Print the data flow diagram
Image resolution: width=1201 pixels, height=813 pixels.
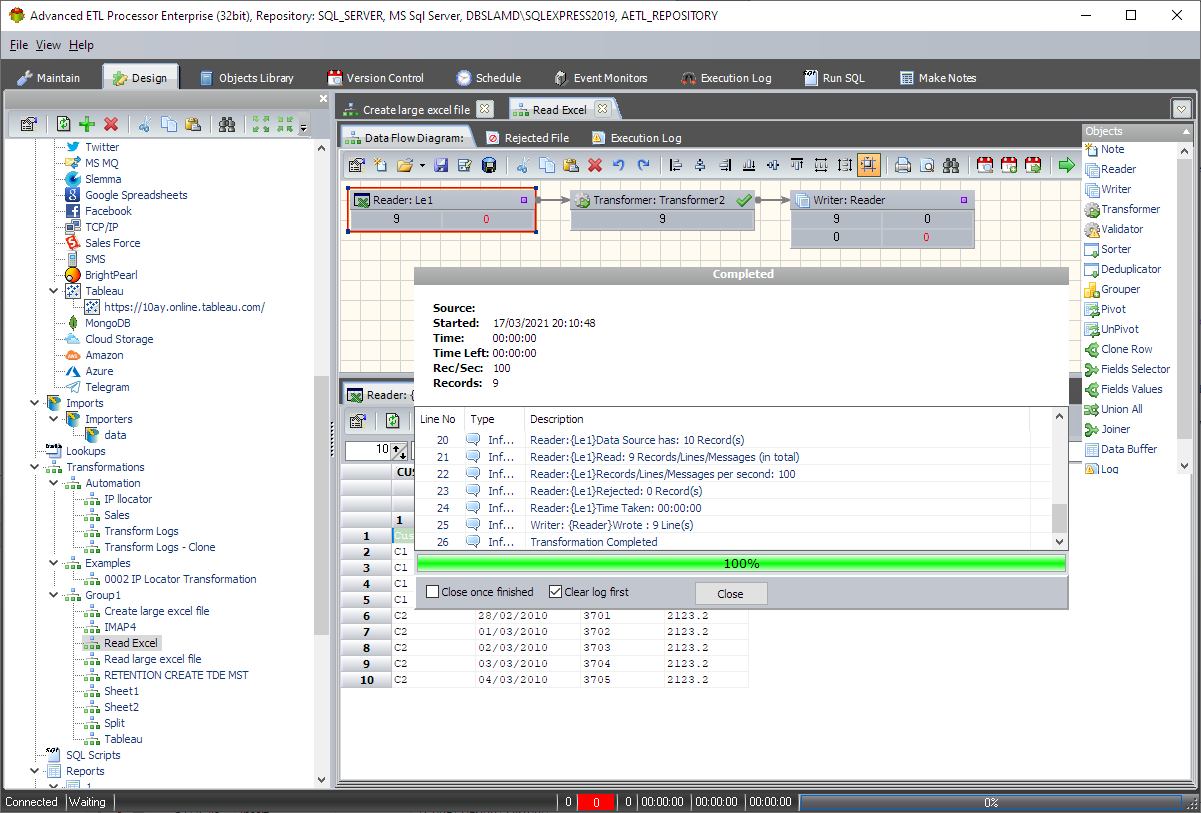904,165
